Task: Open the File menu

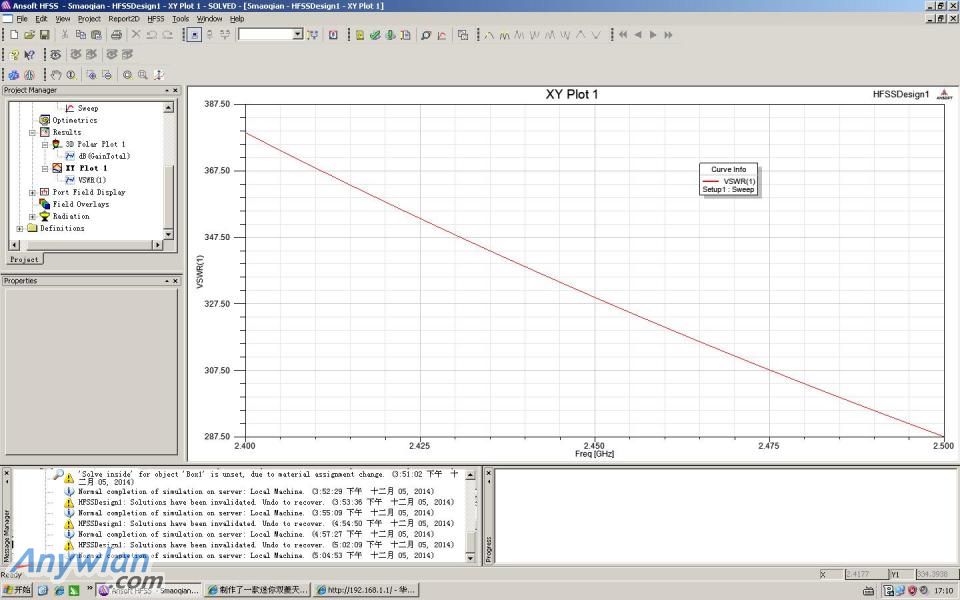Action: pos(22,19)
